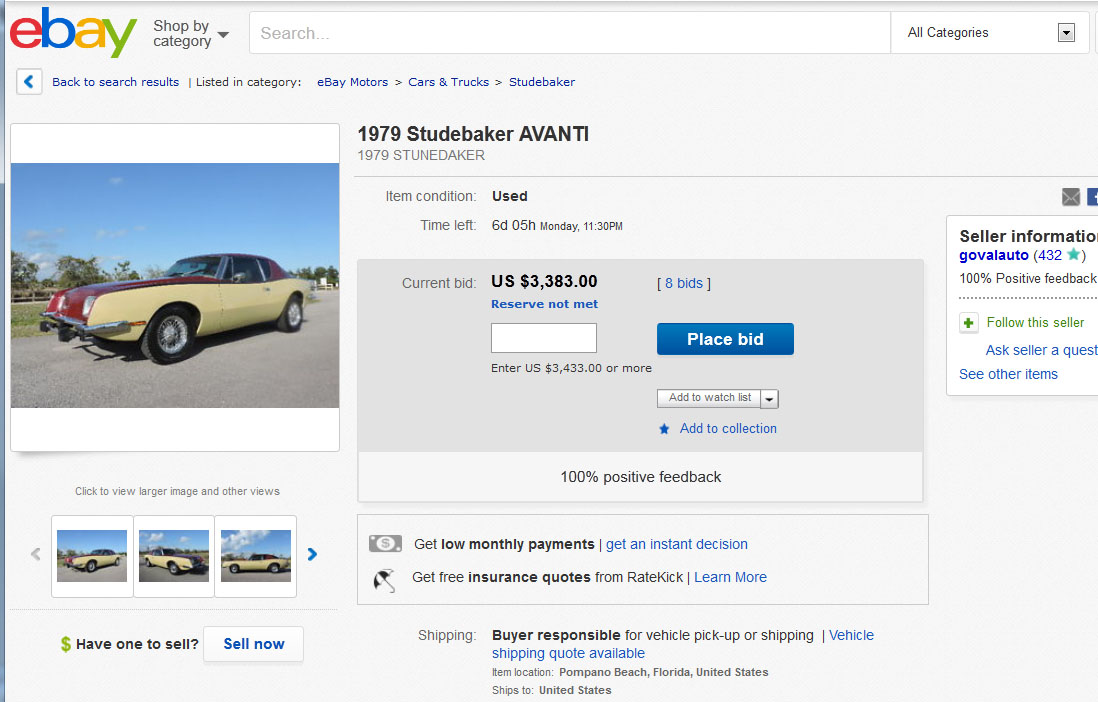Click the email seller envelope icon
Image resolution: width=1098 pixels, height=702 pixels.
tap(1071, 197)
